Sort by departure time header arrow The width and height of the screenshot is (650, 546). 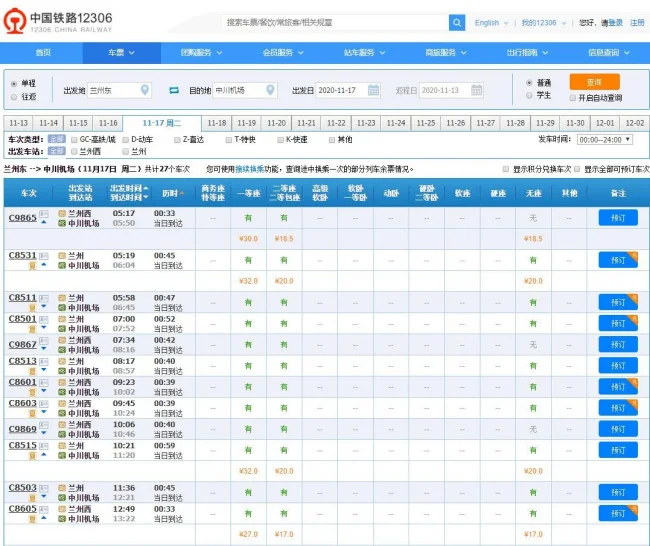pos(146,188)
